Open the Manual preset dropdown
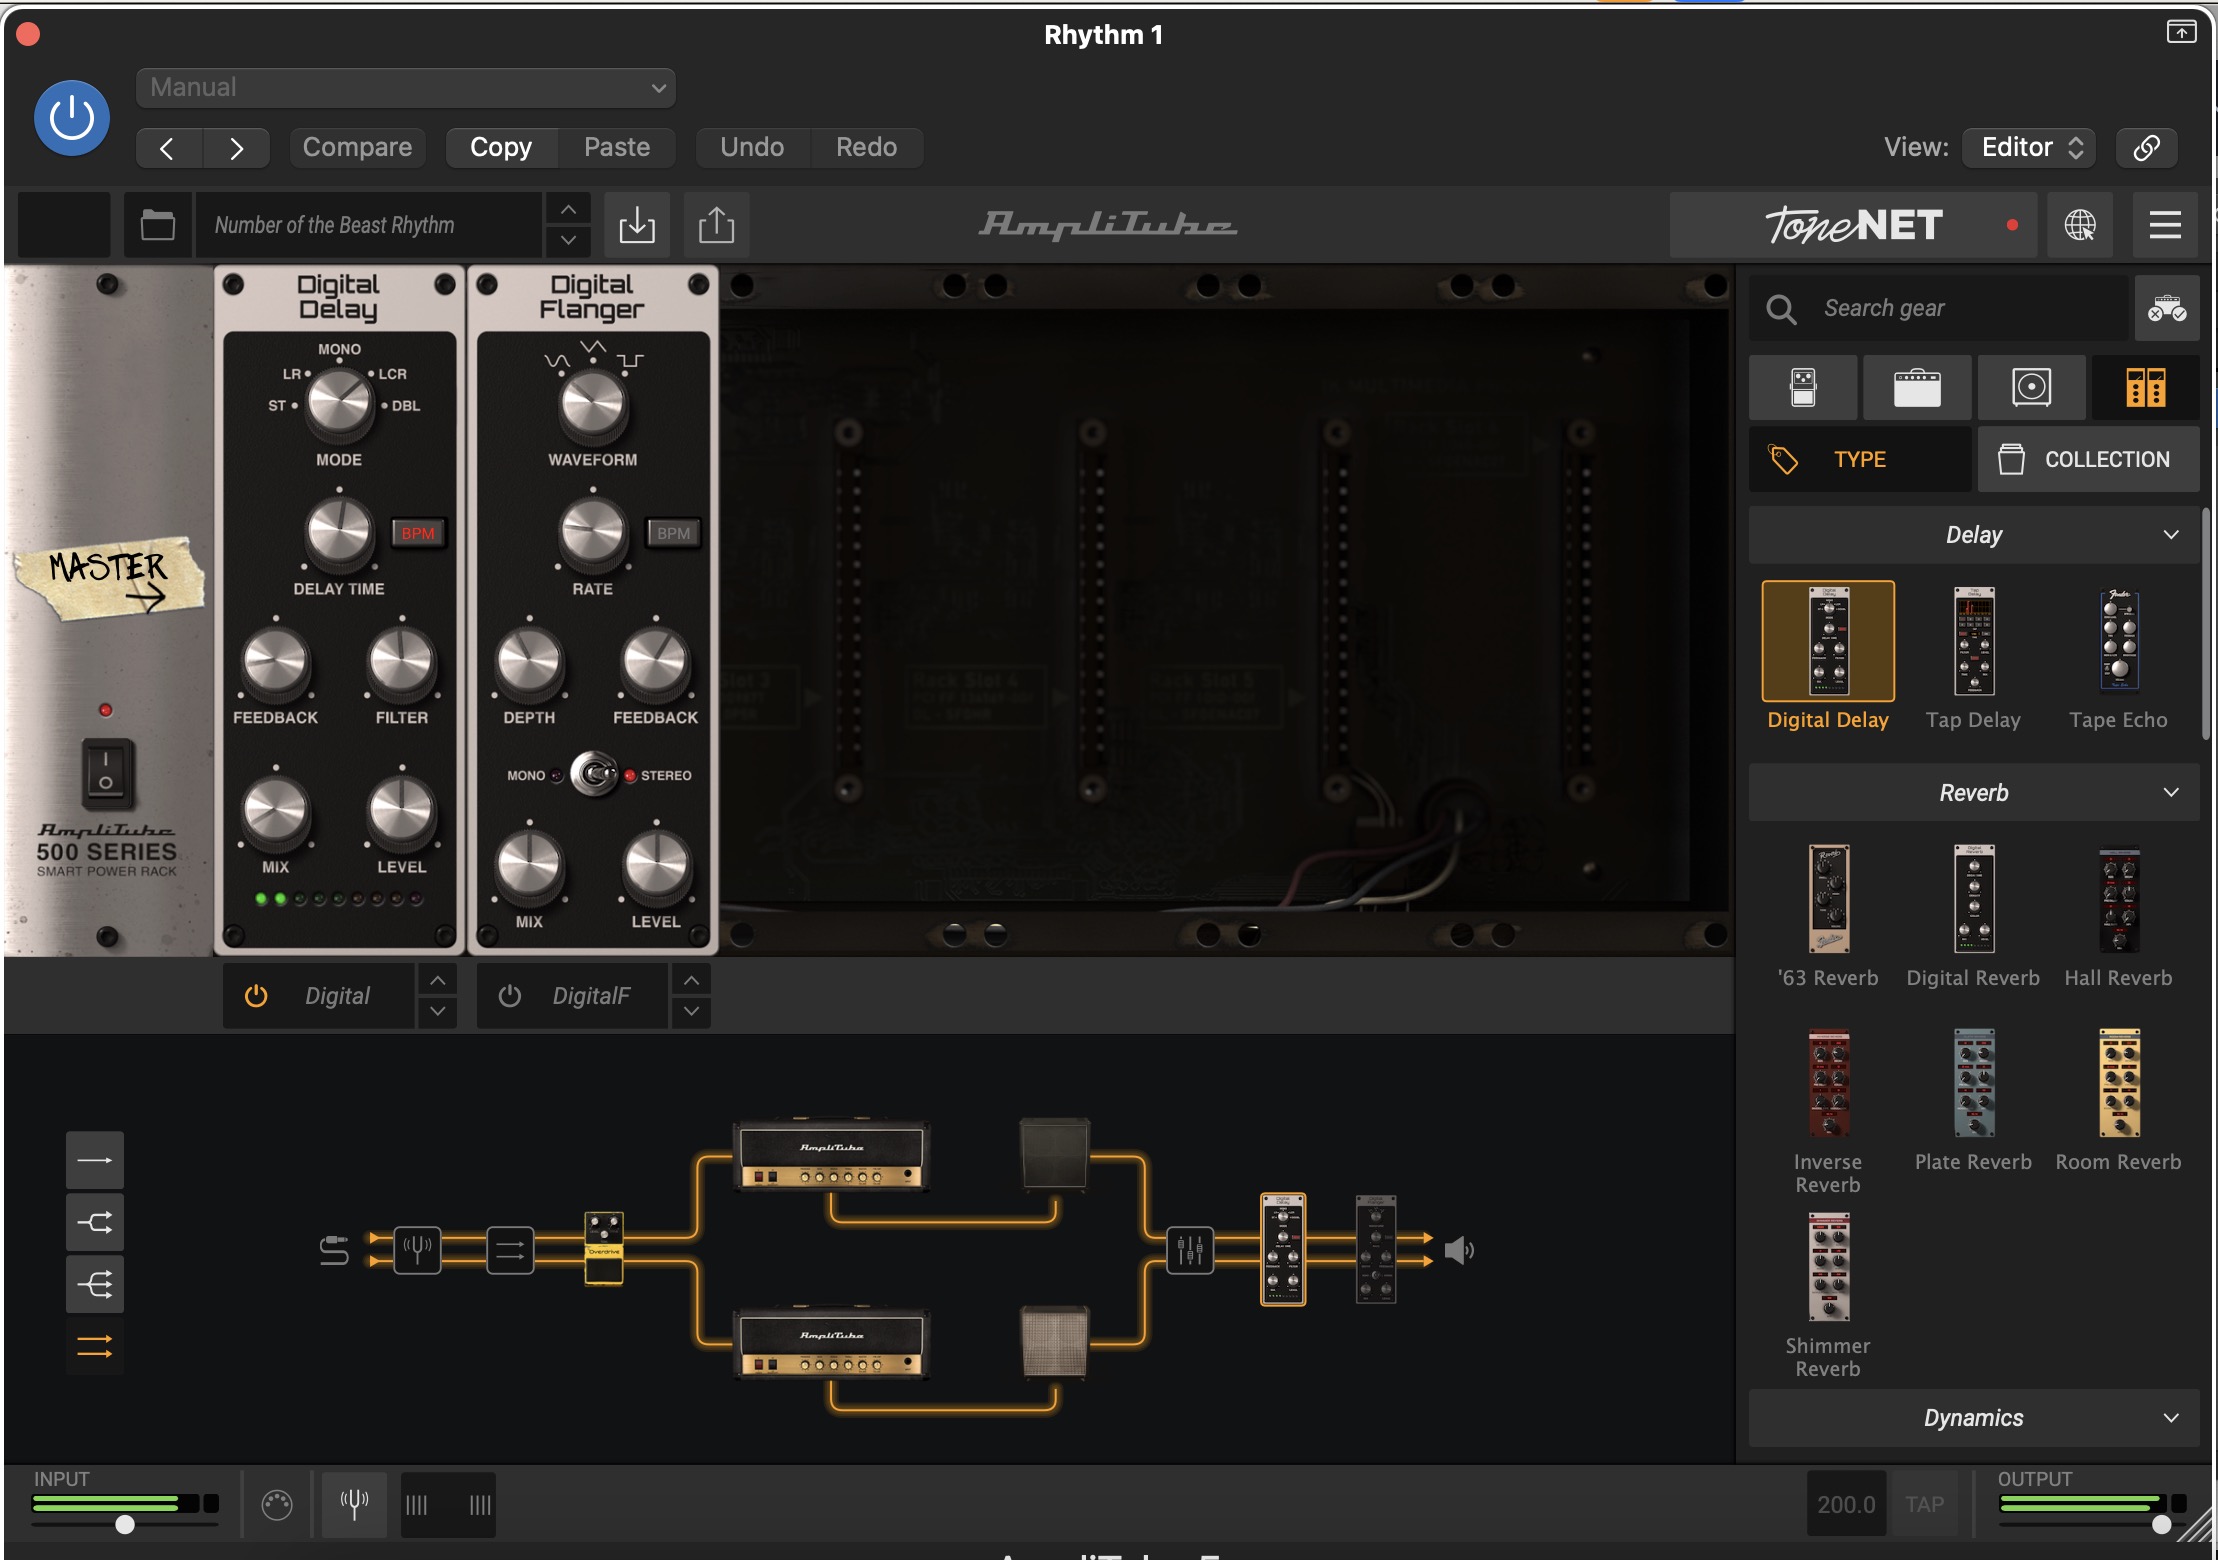The image size is (2218, 1560). [406, 88]
